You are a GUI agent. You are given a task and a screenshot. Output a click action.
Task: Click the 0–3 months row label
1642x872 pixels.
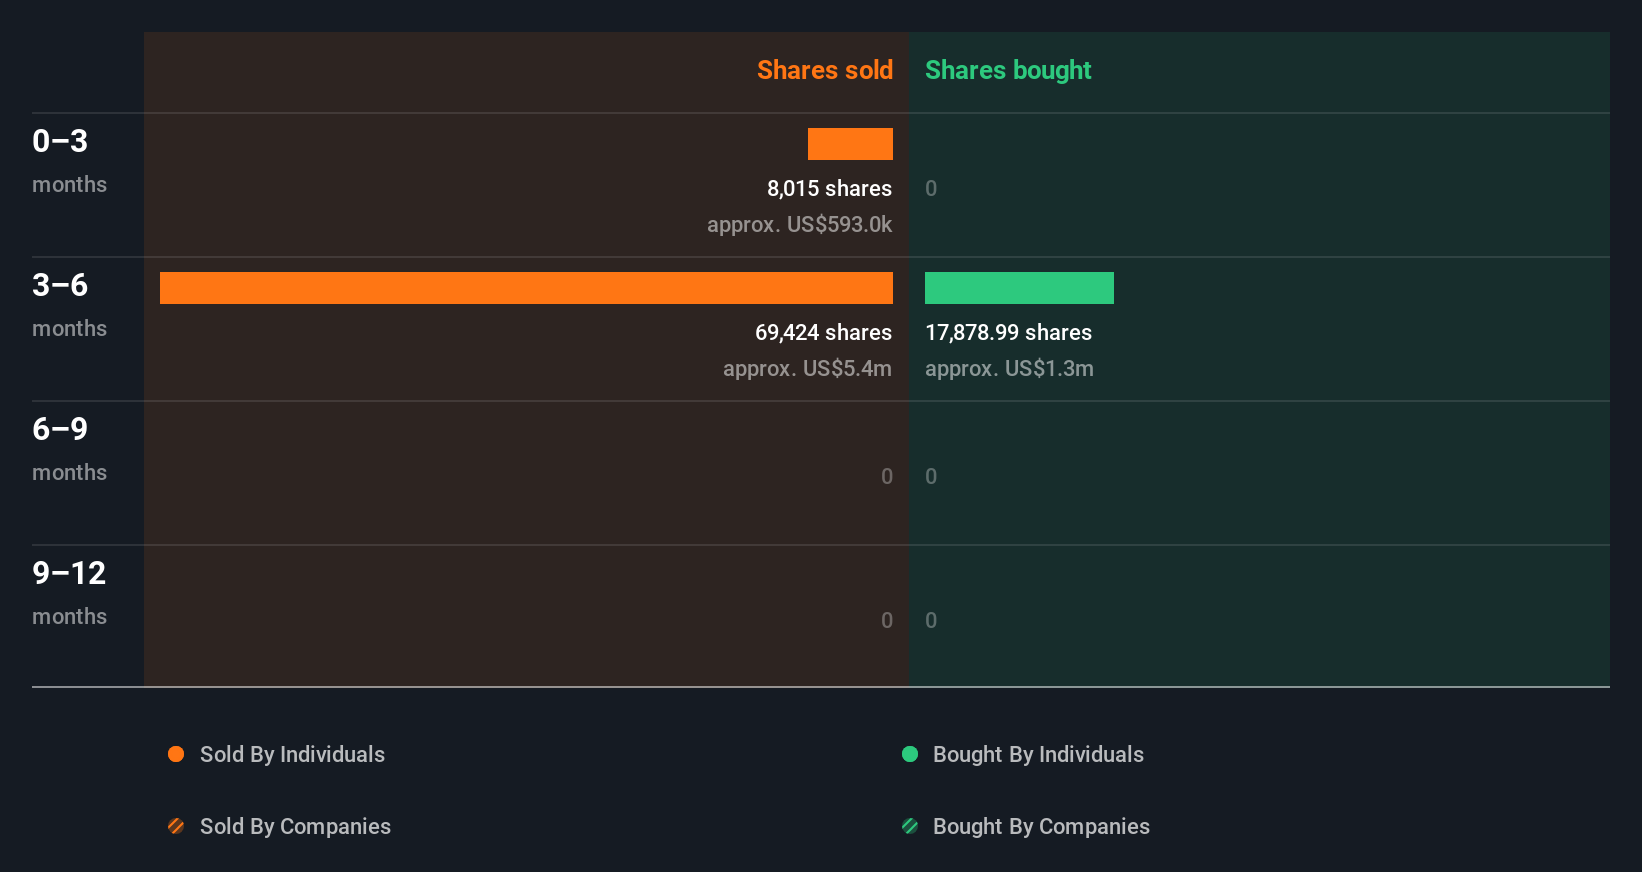click(69, 160)
